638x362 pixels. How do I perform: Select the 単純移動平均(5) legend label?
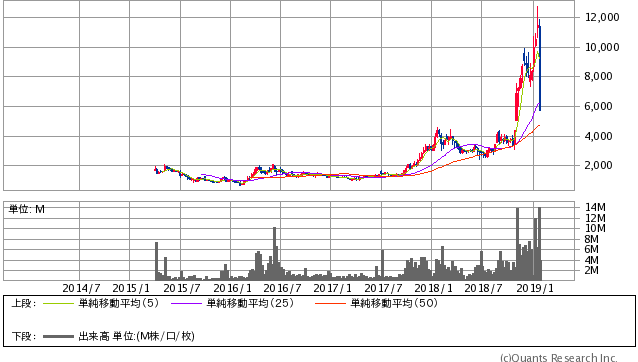[118, 303]
